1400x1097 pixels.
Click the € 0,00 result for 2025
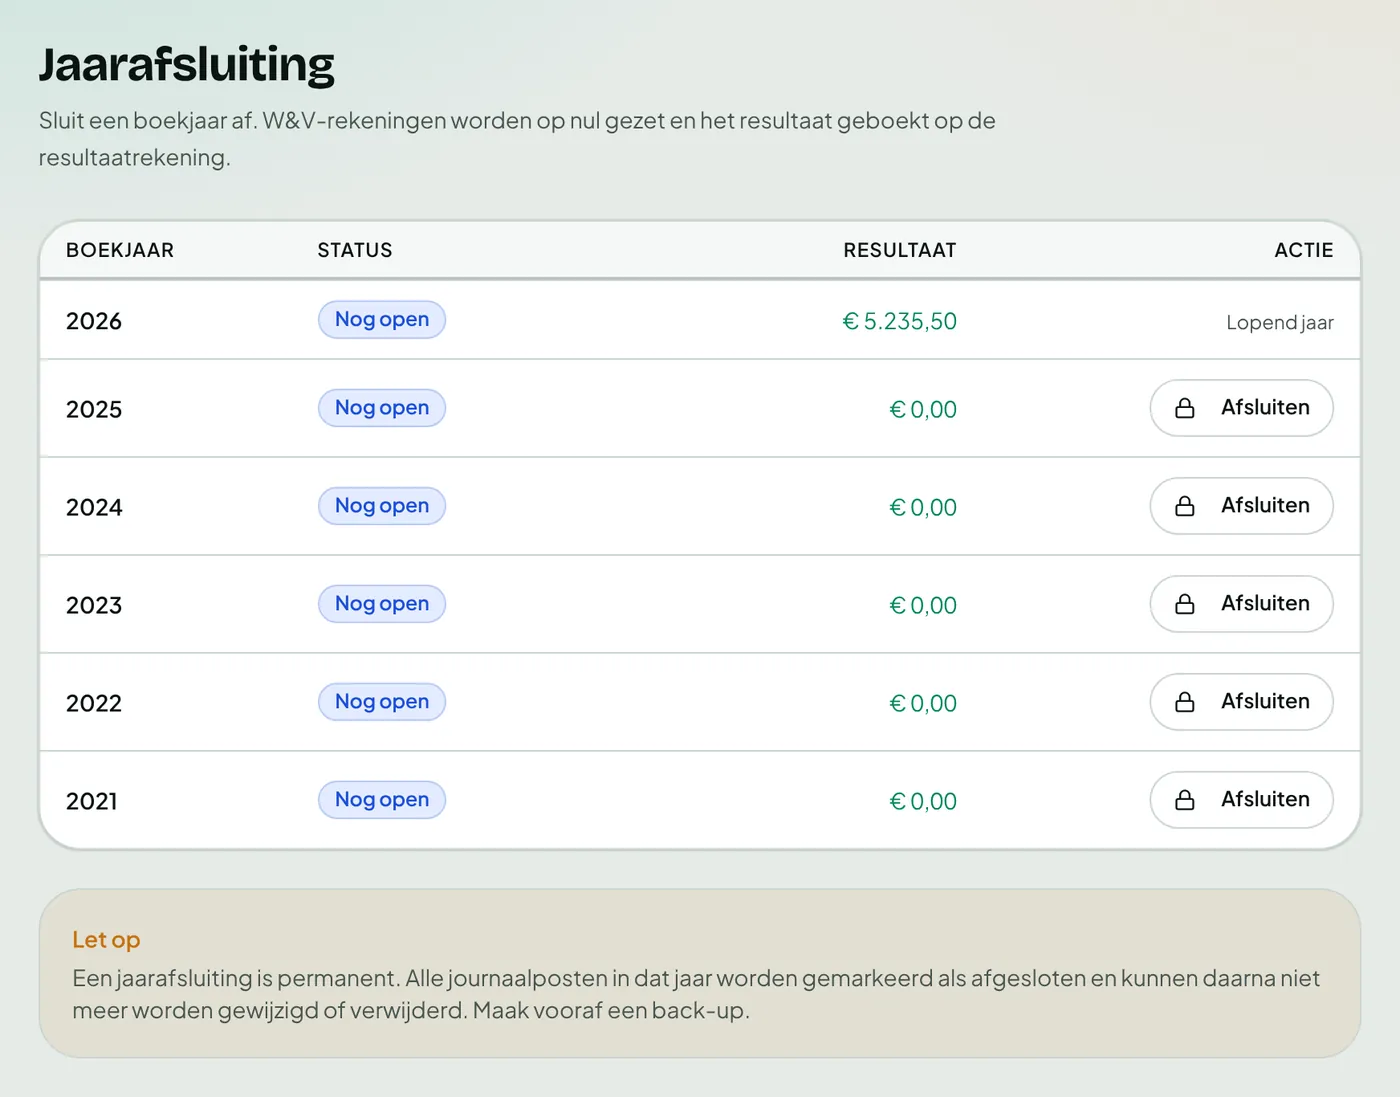click(x=923, y=409)
